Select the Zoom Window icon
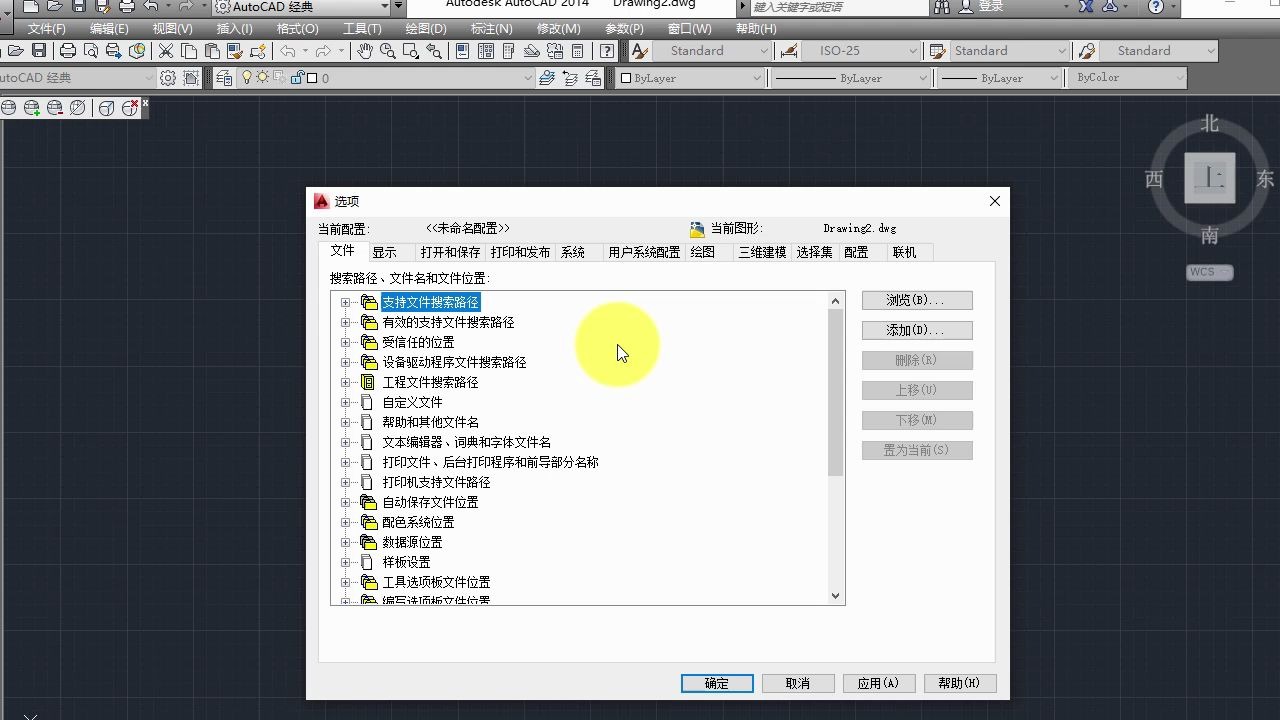1280x720 pixels. click(x=411, y=51)
